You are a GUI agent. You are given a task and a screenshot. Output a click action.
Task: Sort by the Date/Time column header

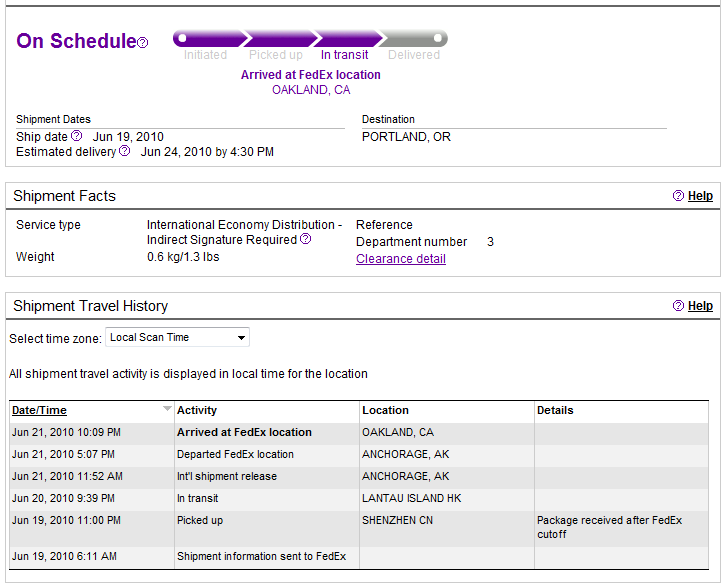tap(39, 410)
